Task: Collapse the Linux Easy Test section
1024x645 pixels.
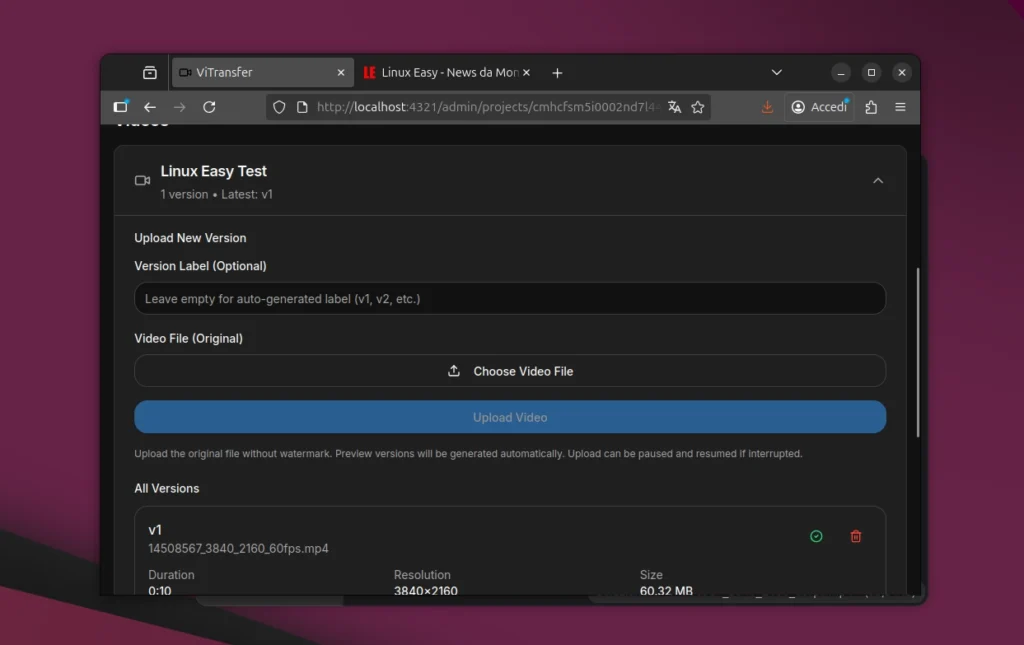Action: click(x=878, y=181)
